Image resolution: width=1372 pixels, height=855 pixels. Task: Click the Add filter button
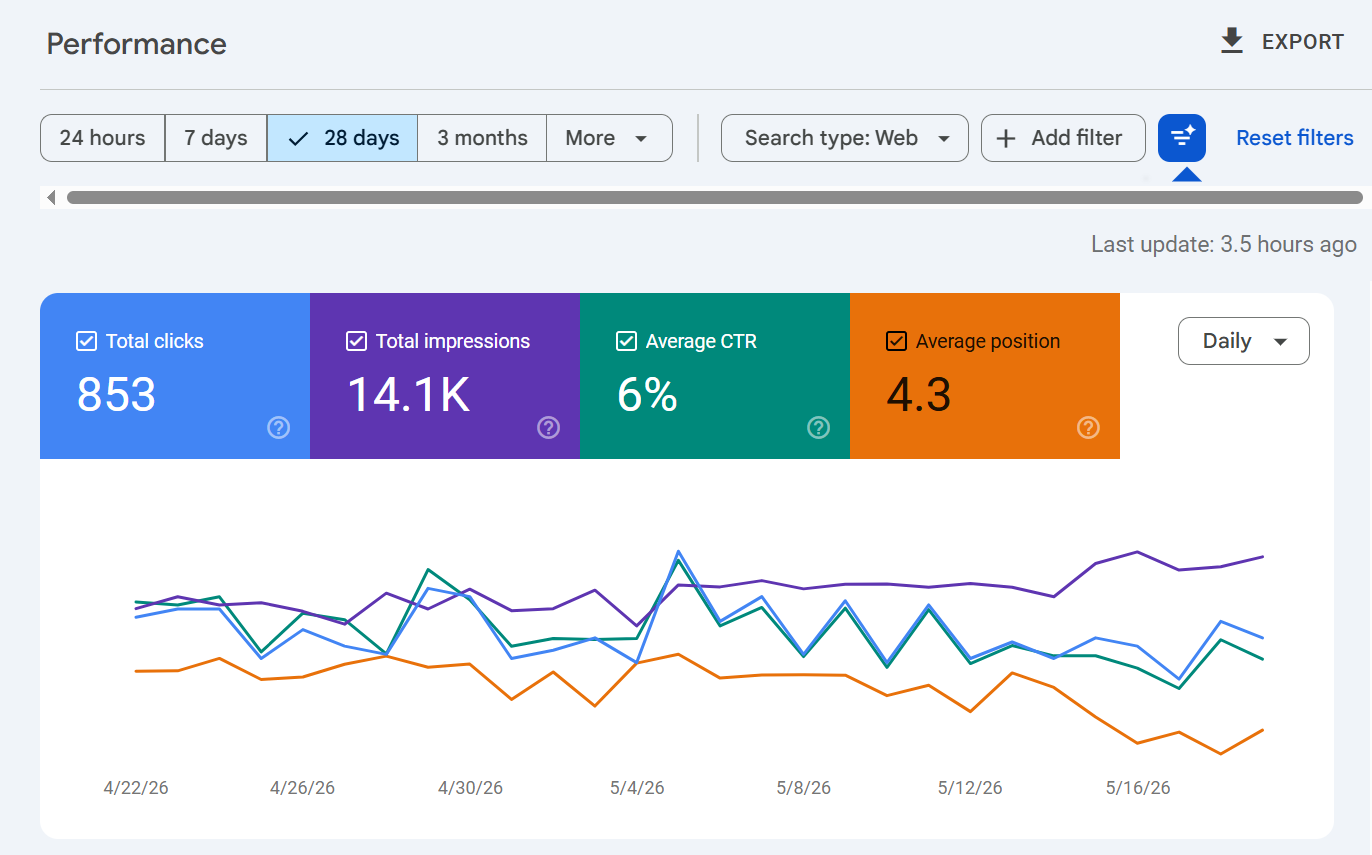point(1063,138)
